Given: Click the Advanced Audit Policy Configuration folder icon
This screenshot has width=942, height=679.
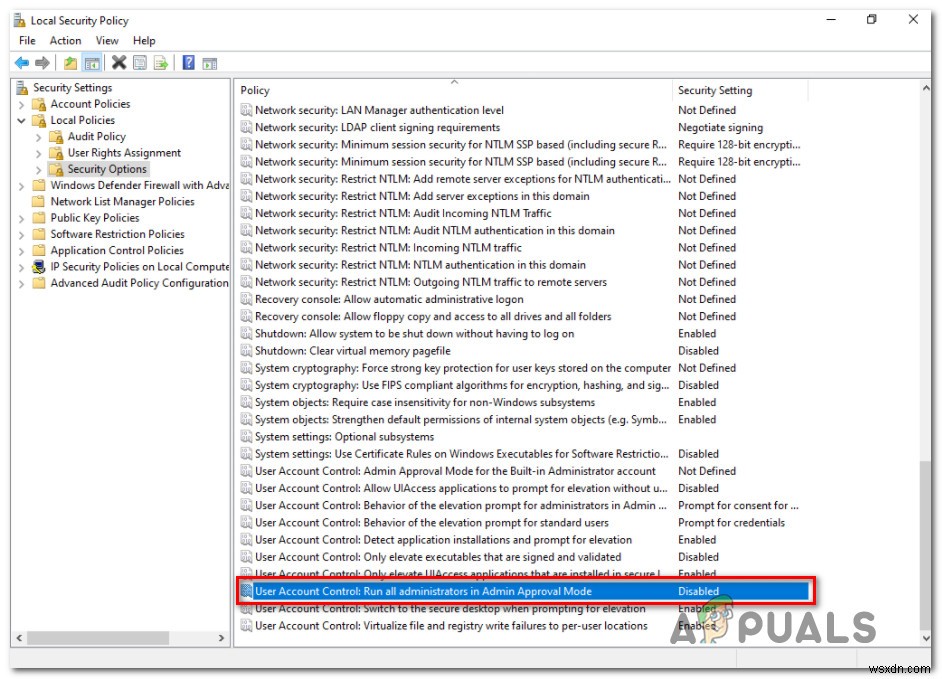Looking at the screenshot, I should point(39,282).
